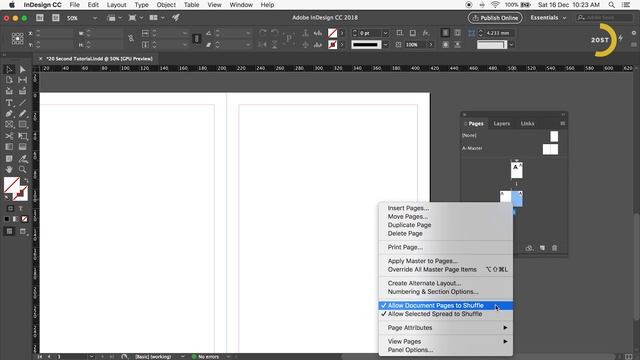
Task: Toggle Normal view mode in toolbox
Action: [x=9, y=231]
